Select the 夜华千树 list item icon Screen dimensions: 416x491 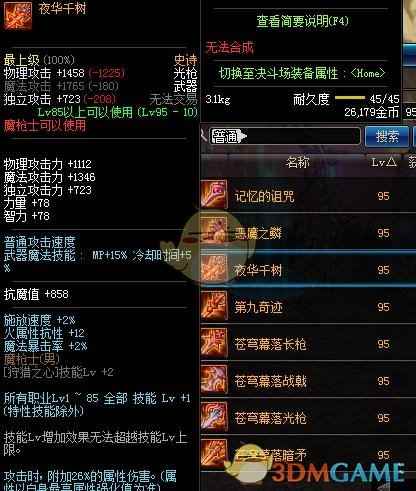(214, 268)
